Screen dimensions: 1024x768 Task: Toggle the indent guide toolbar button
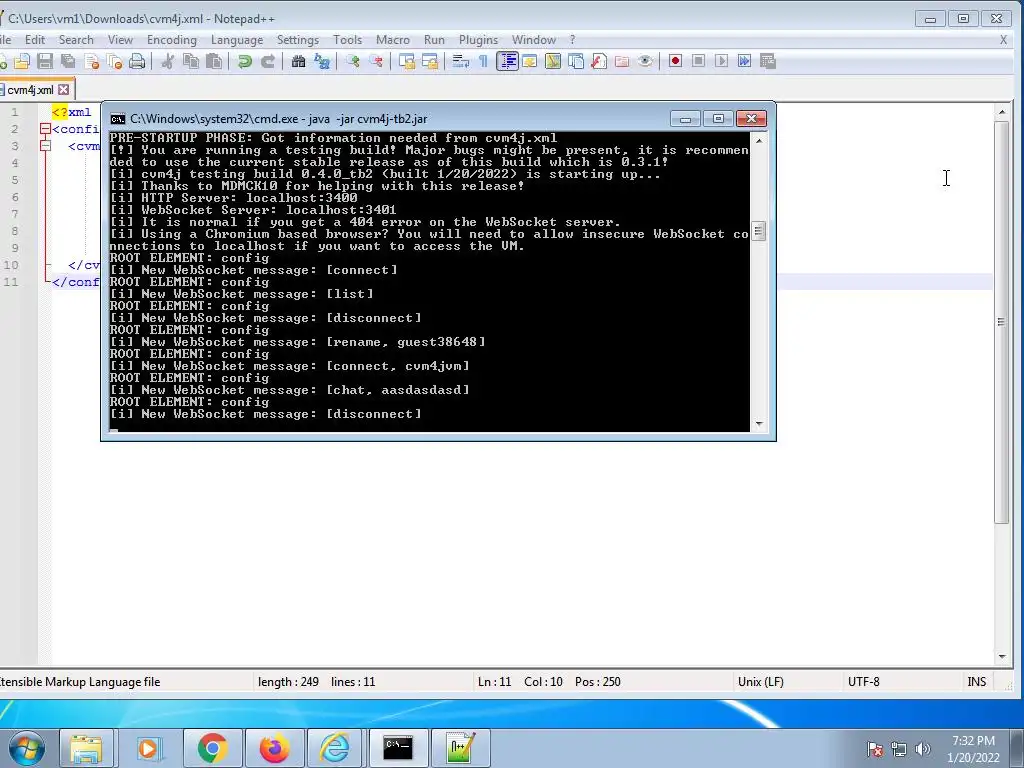507,61
